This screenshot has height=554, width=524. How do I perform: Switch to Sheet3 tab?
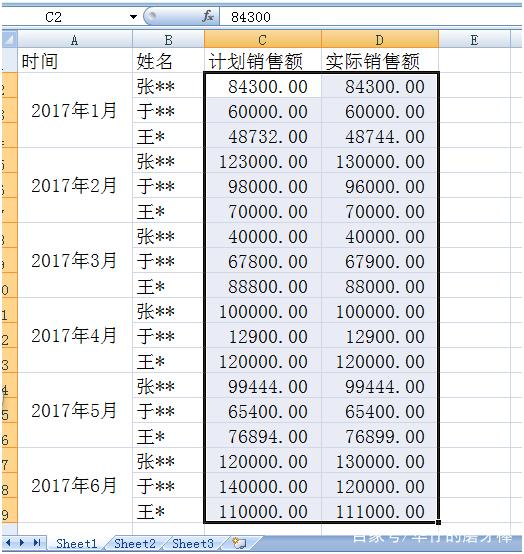pos(193,543)
